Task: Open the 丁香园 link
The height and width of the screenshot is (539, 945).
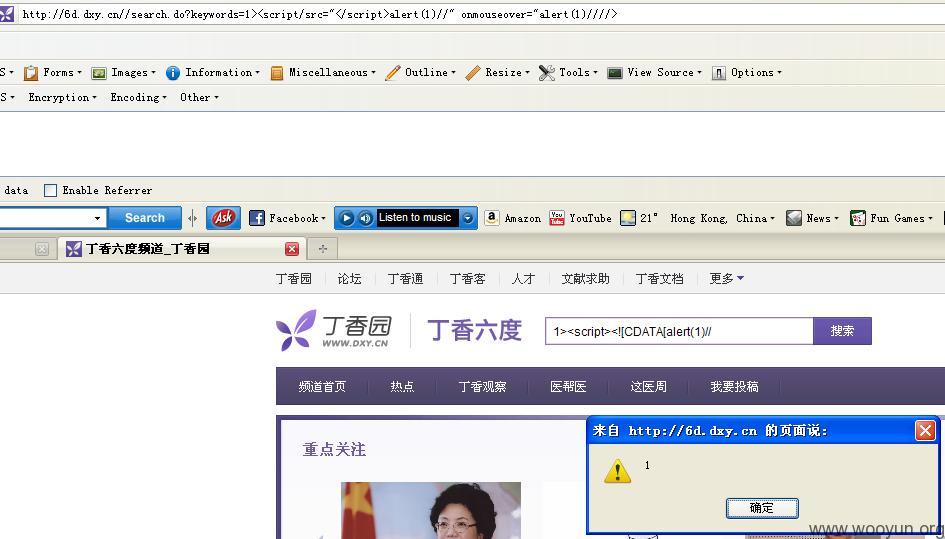Action: click(294, 279)
